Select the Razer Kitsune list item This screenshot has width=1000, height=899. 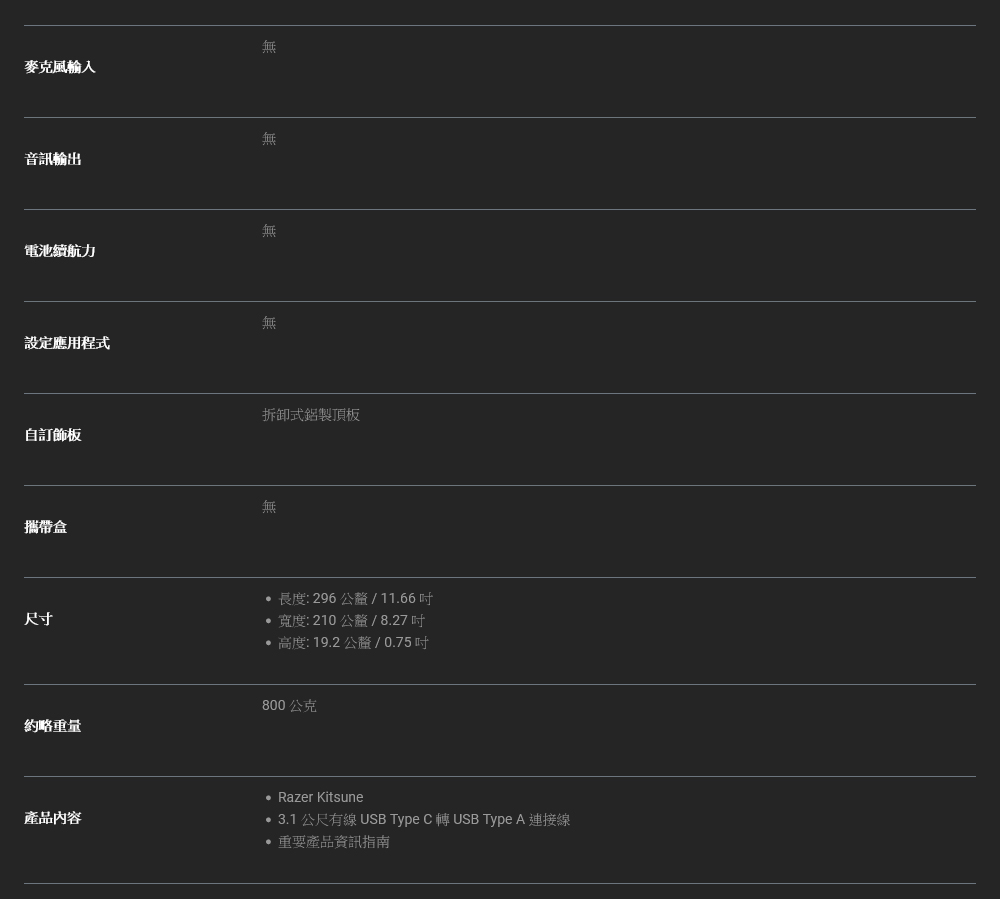coord(320,798)
